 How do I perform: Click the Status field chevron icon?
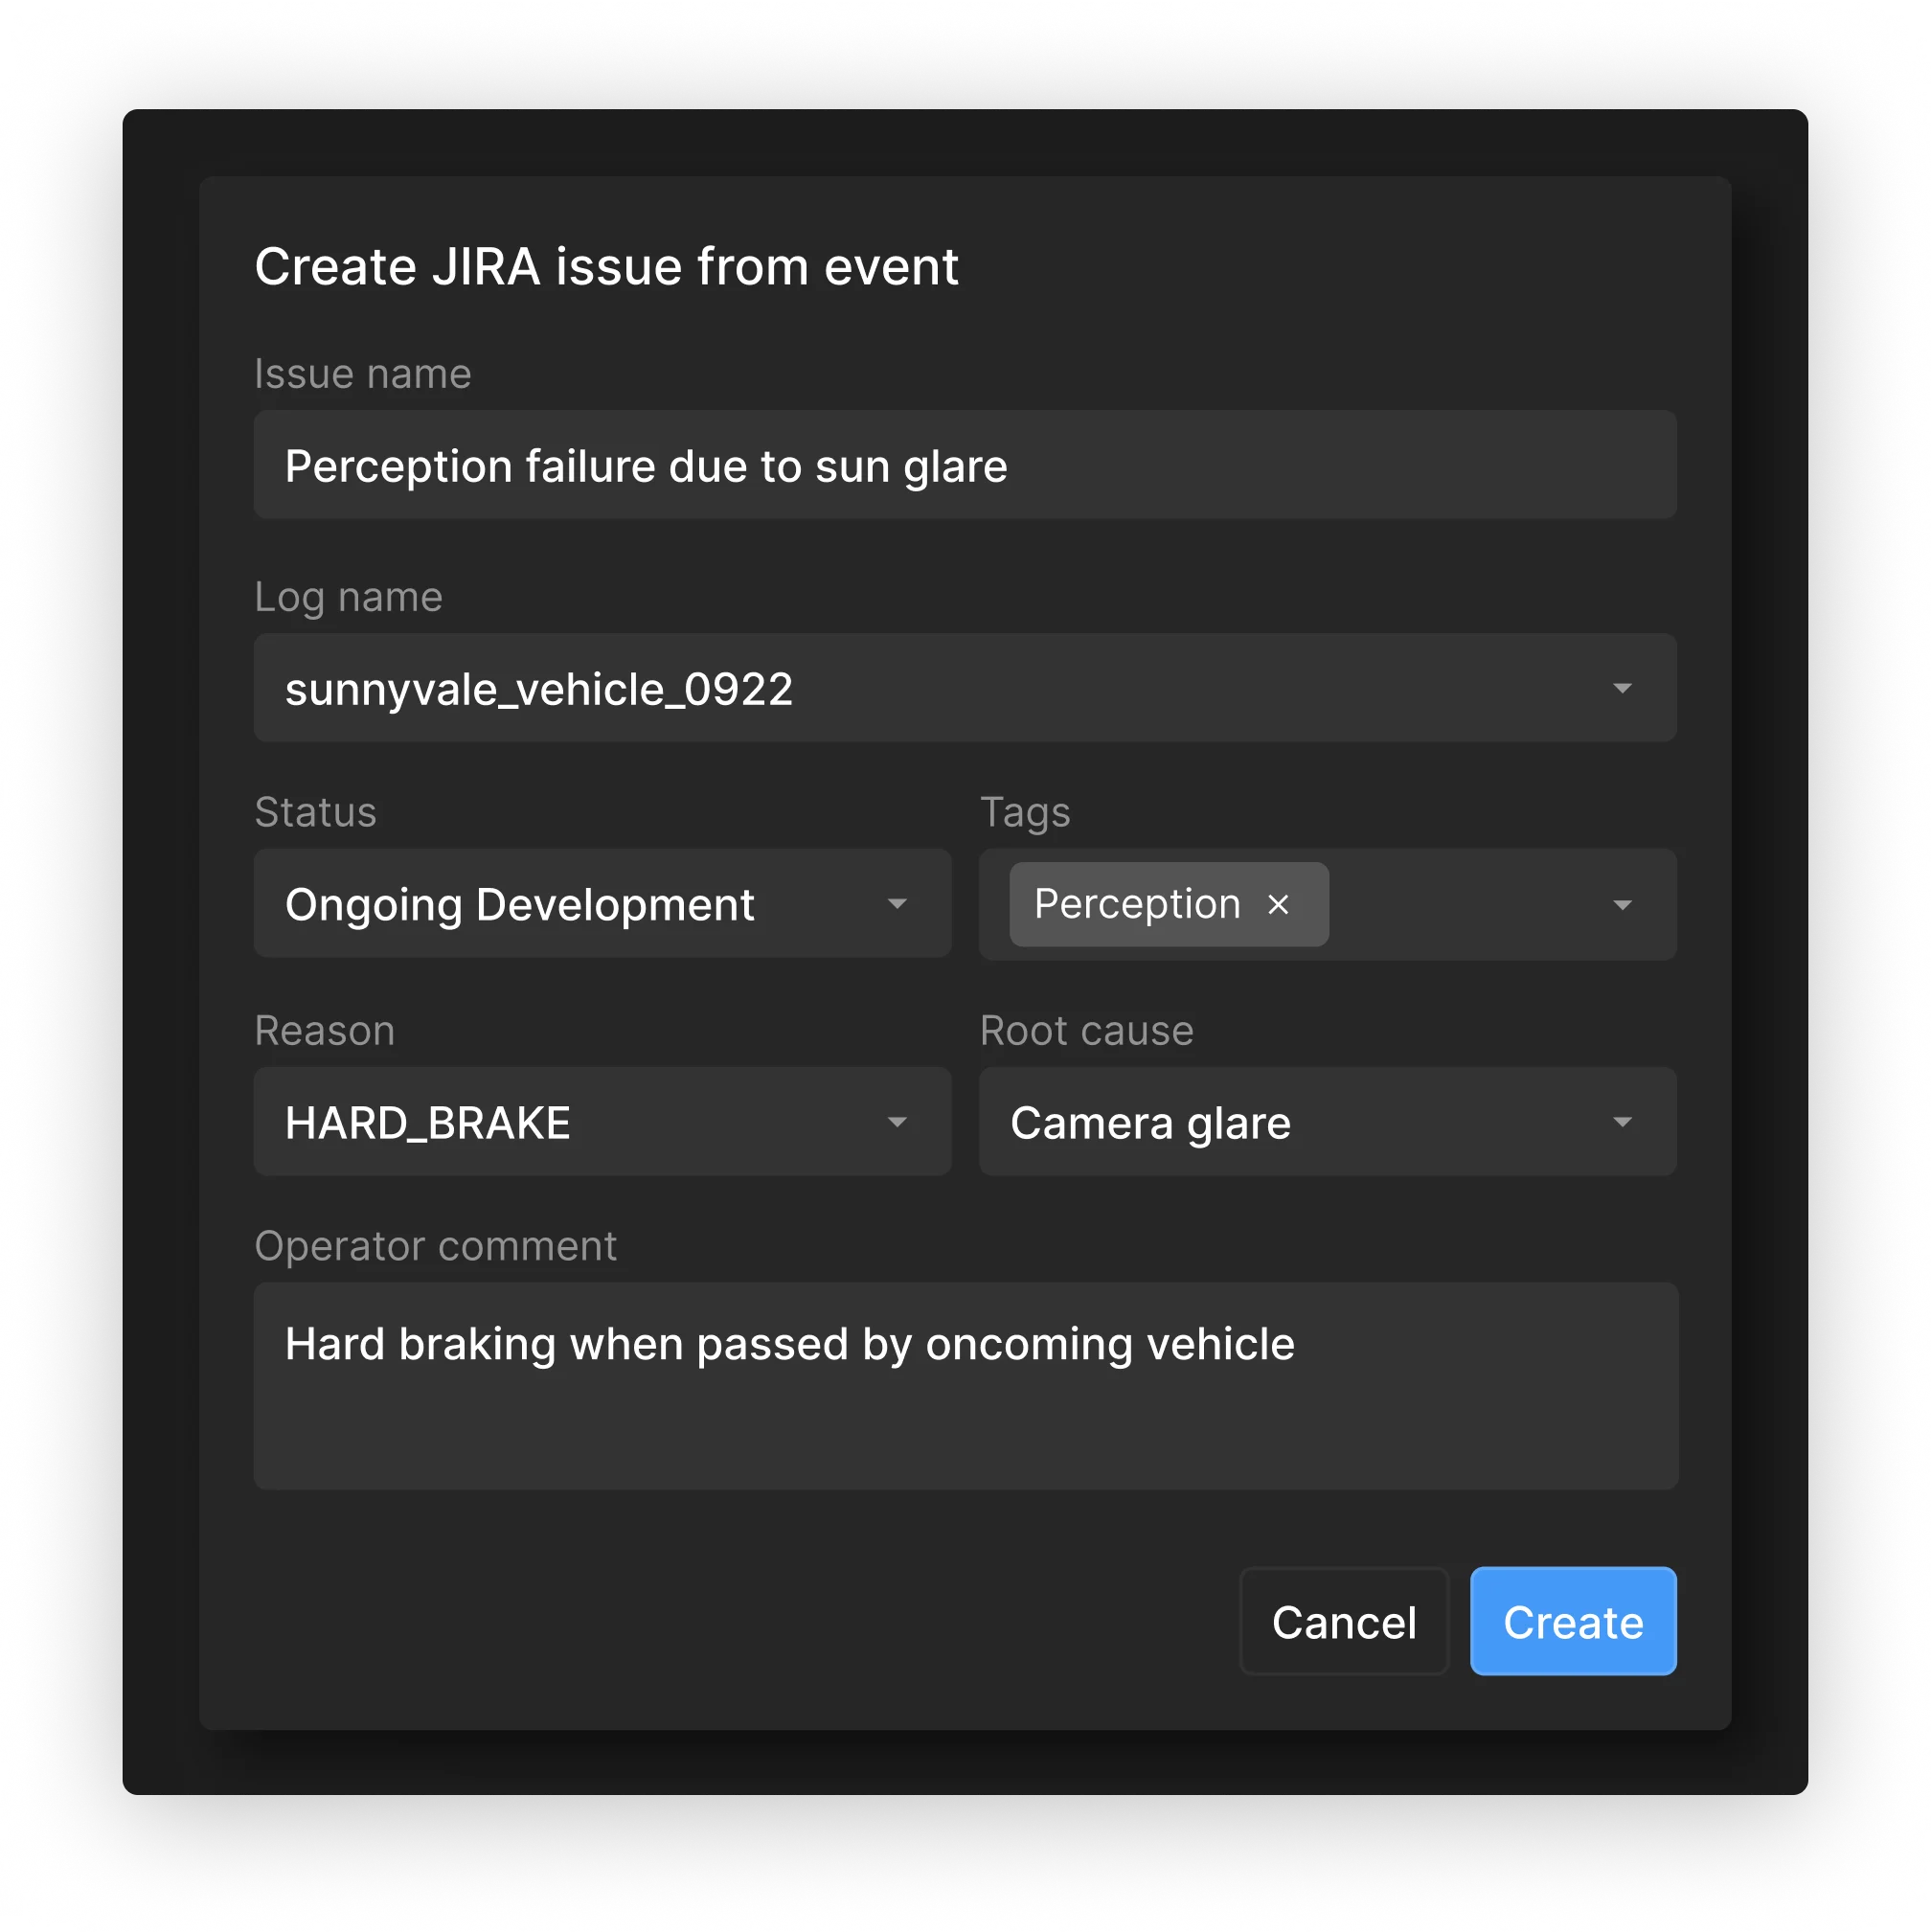pyautogui.click(x=898, y=904)
